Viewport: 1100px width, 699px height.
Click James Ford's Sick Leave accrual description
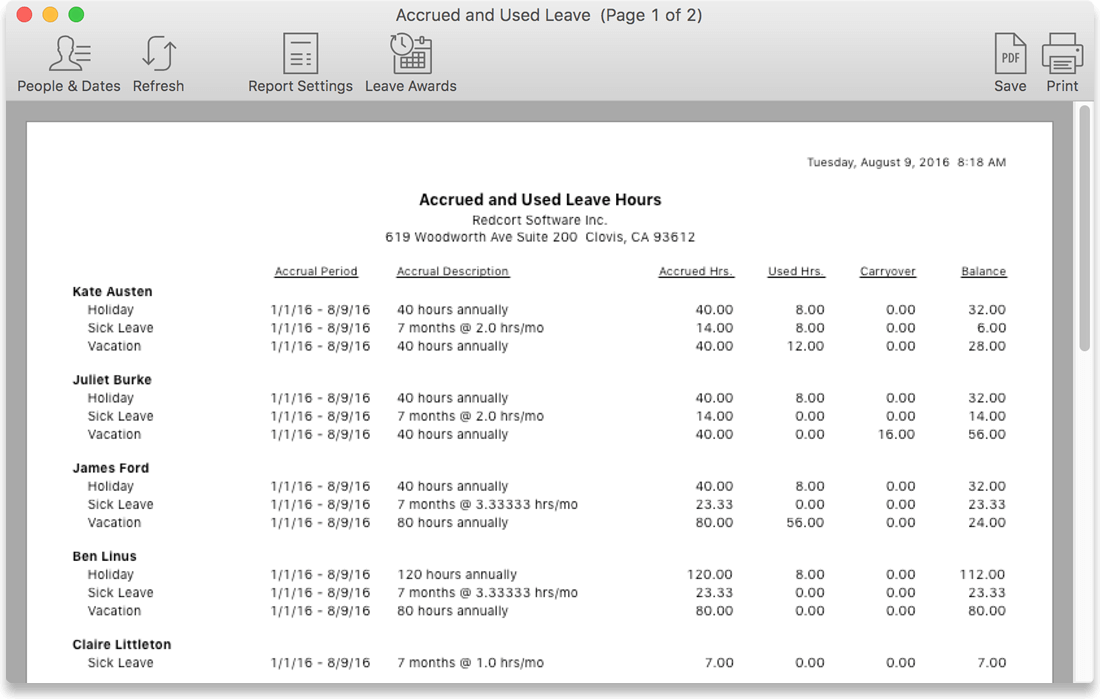(x=488, y=505)
